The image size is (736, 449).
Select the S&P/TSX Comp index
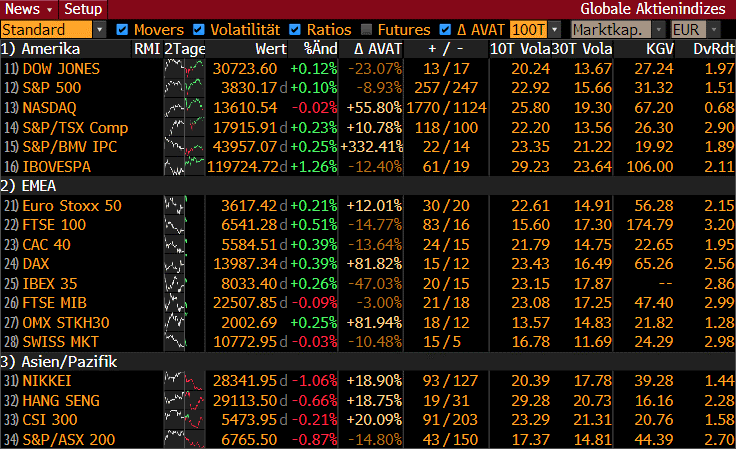coord(75,127)
